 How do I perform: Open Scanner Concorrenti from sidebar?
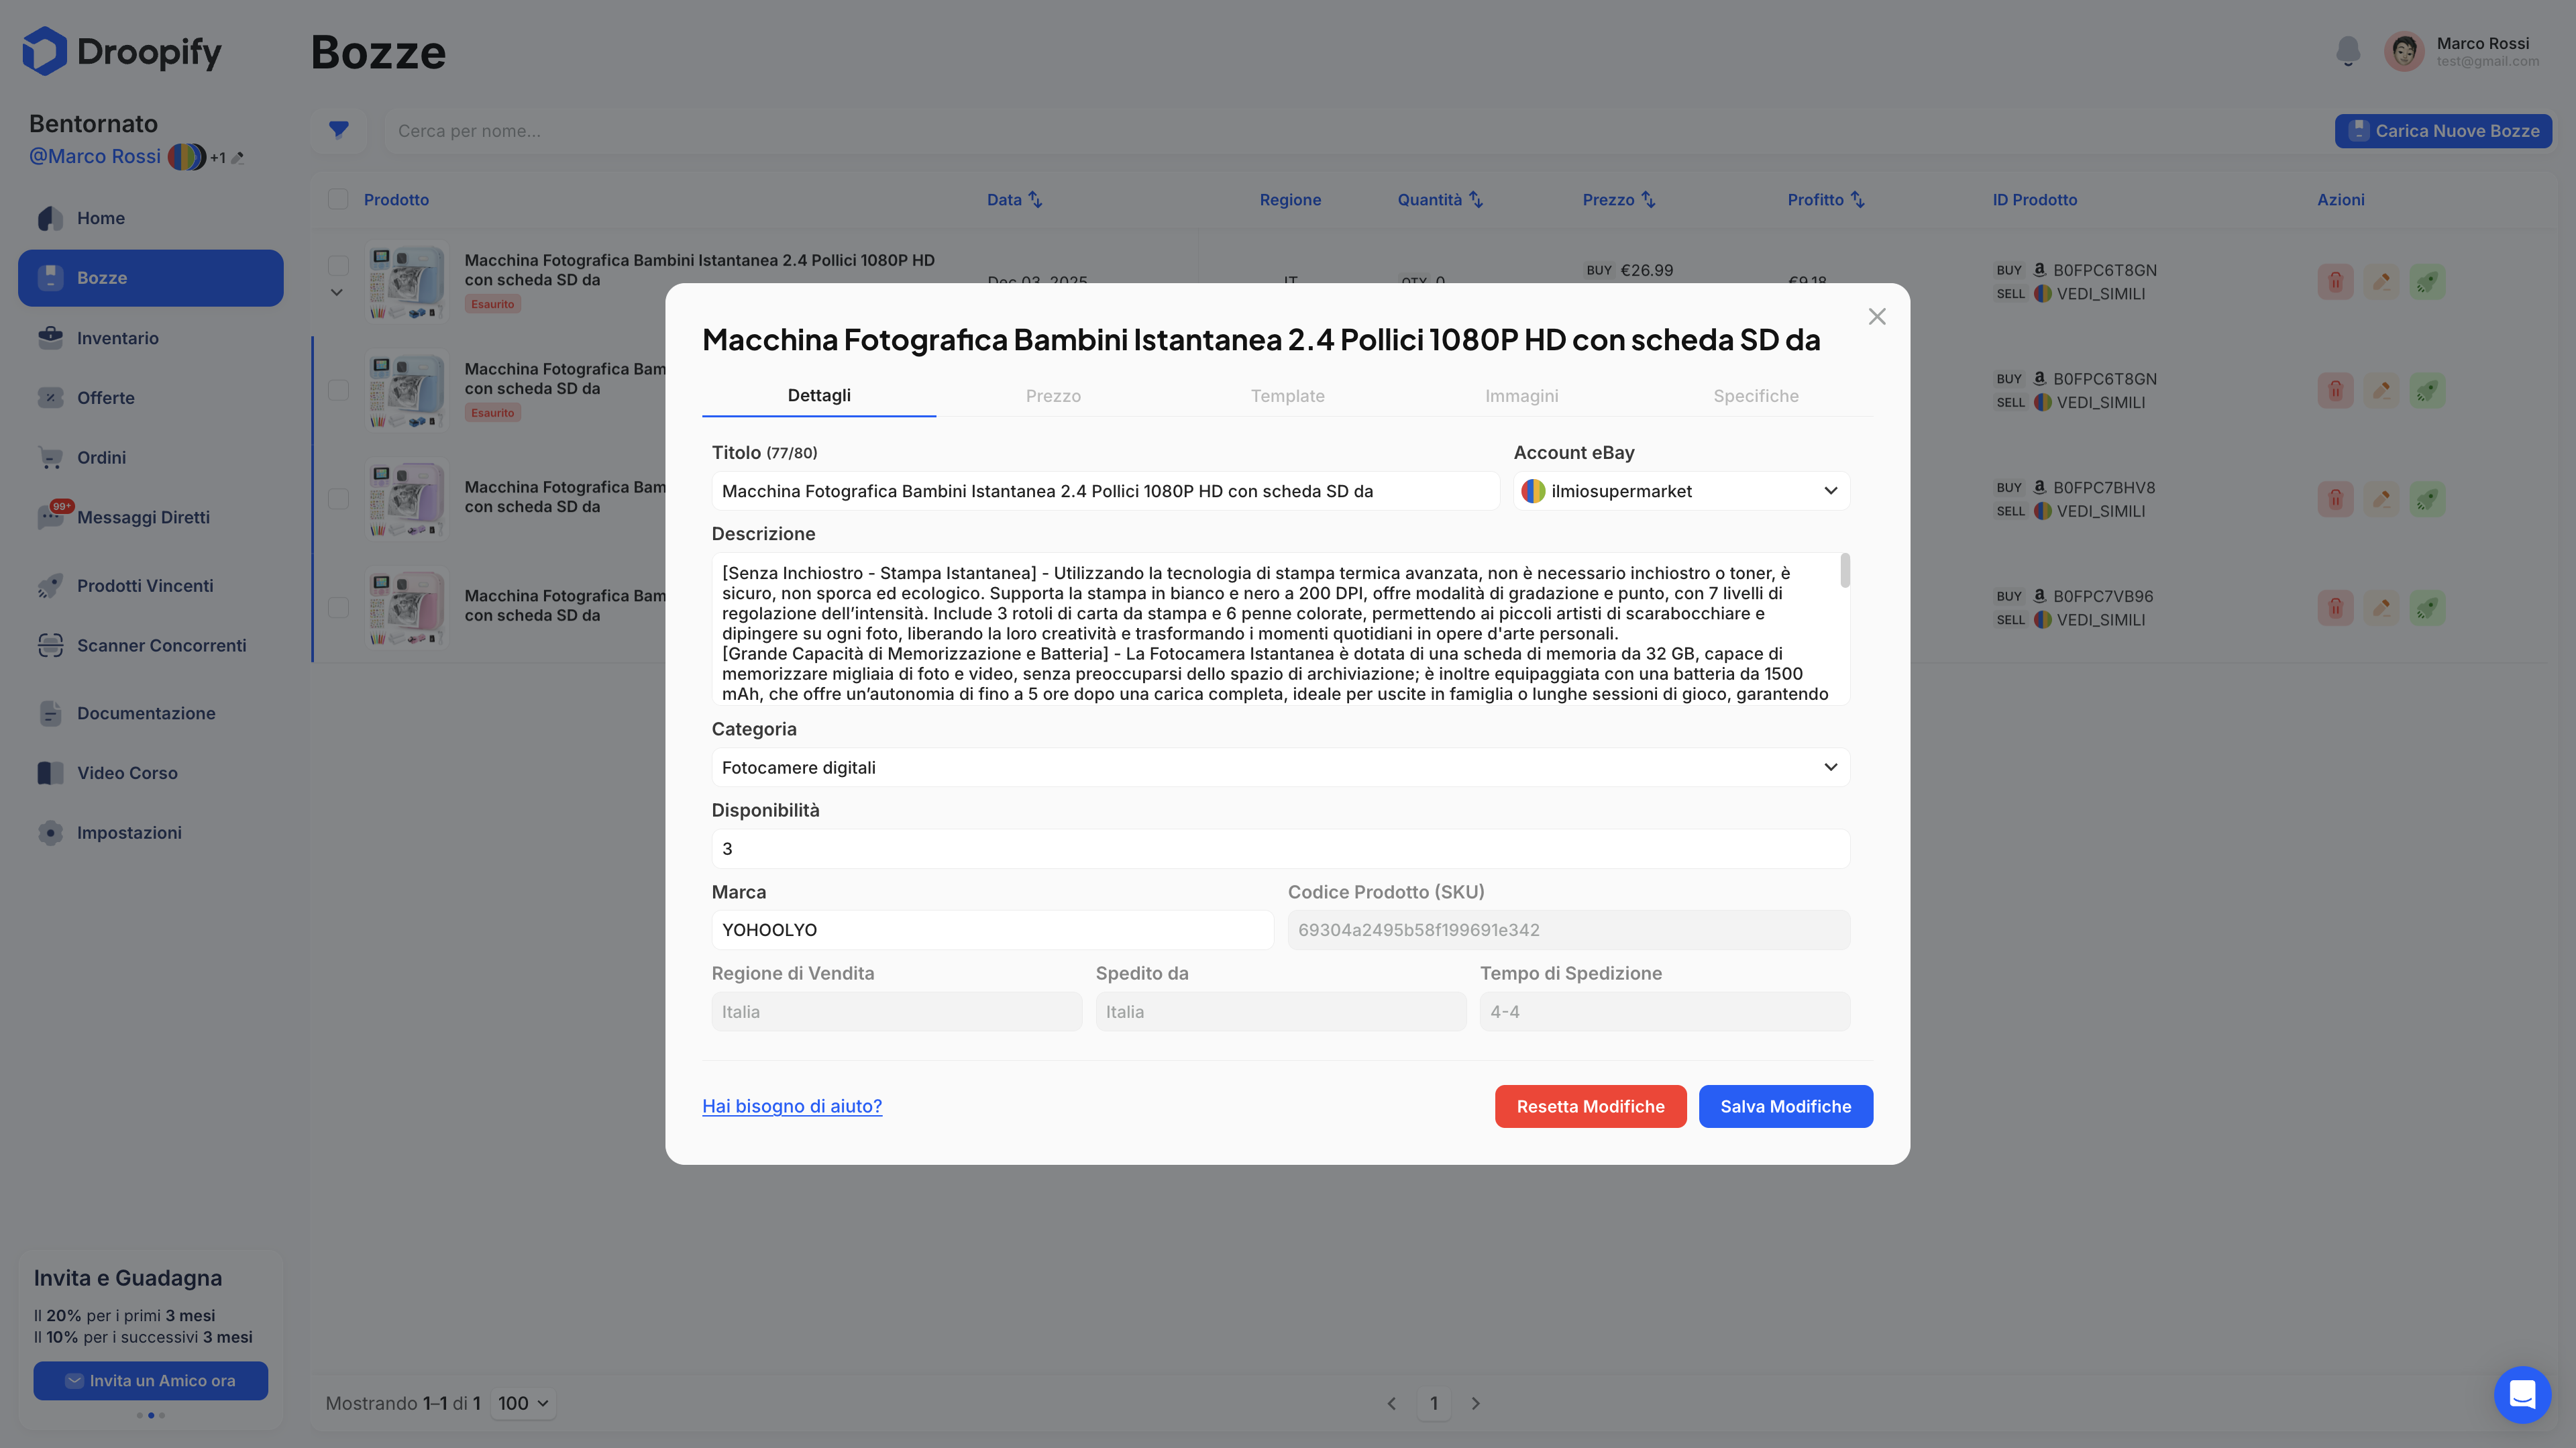click(x=161, y=645)
